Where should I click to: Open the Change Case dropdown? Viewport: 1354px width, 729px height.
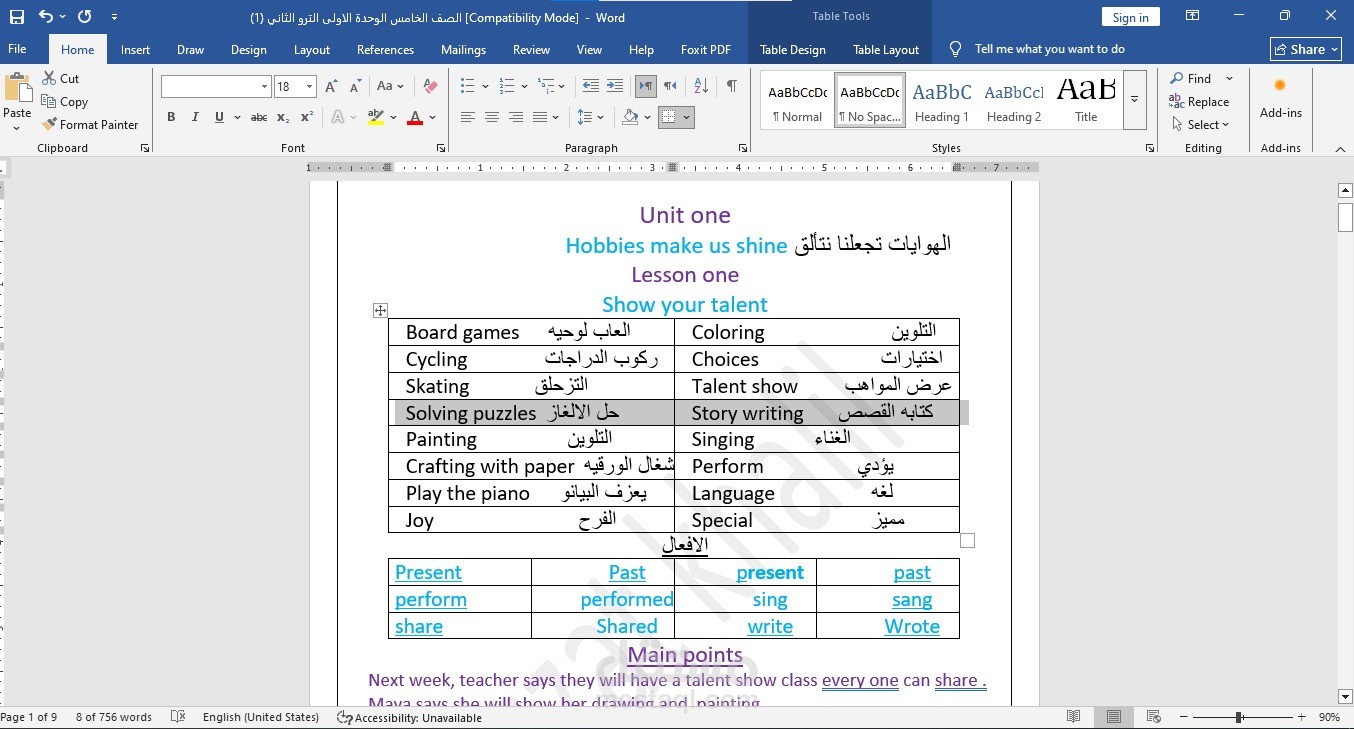coord(389,86)
